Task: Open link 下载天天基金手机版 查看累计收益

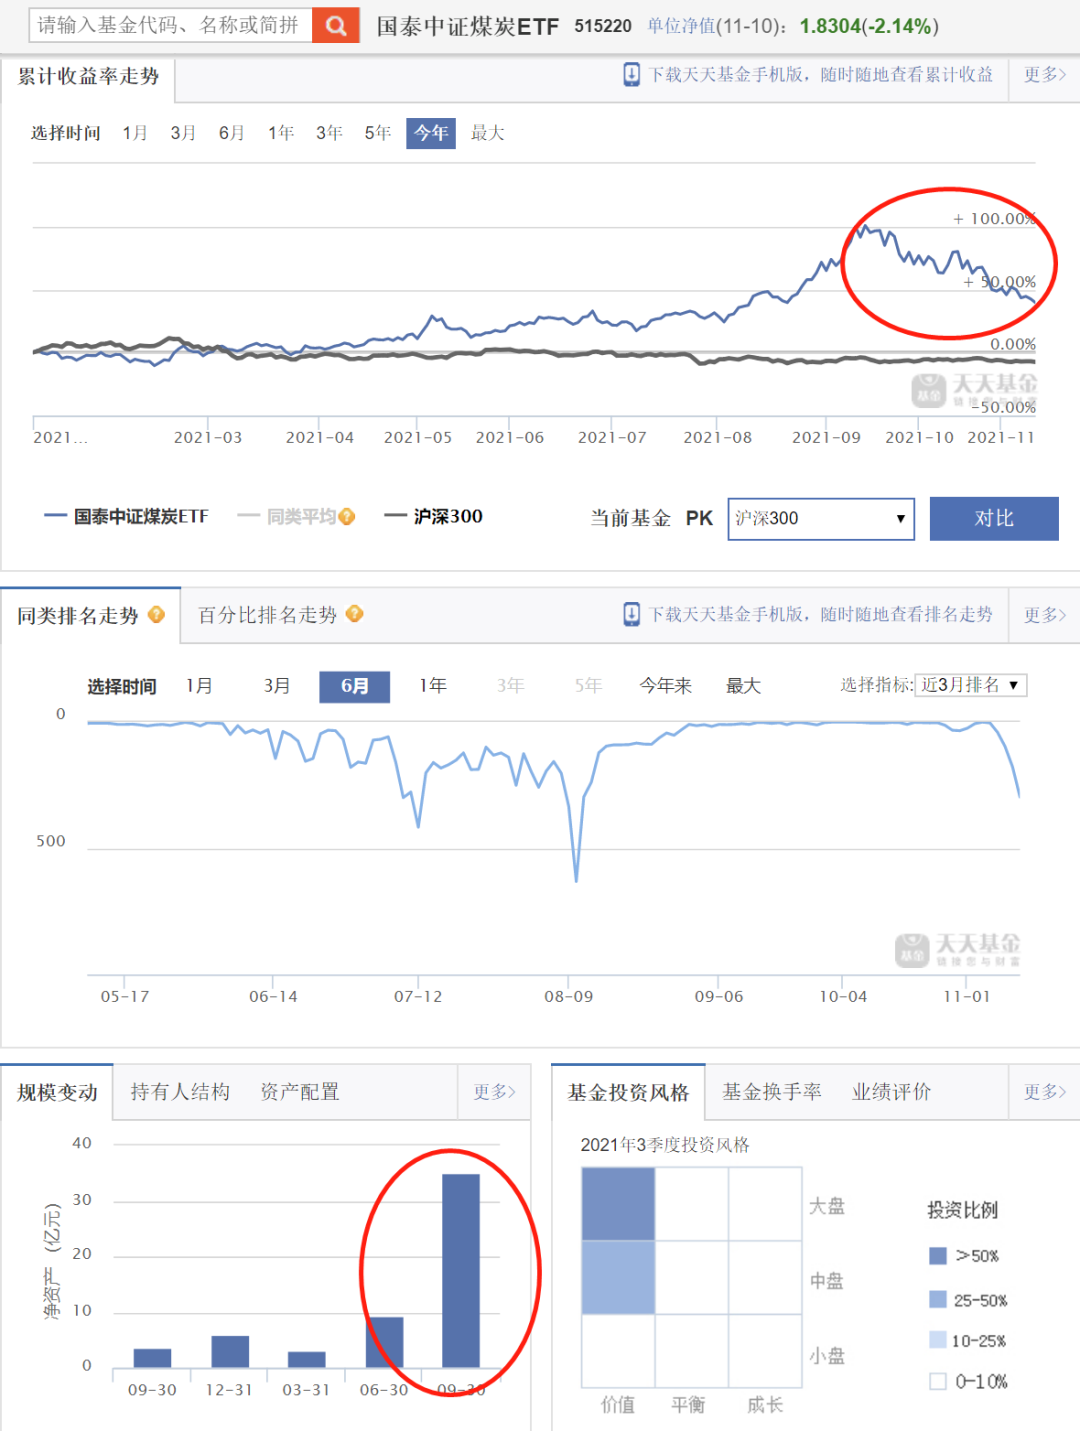Action: pyautogui.click(x=821, y=75)
